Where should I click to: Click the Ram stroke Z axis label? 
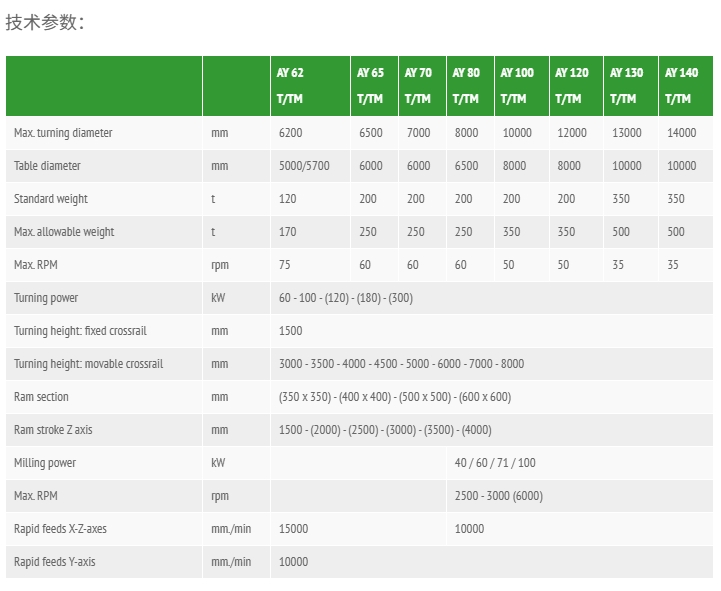(x=53, y=430)
